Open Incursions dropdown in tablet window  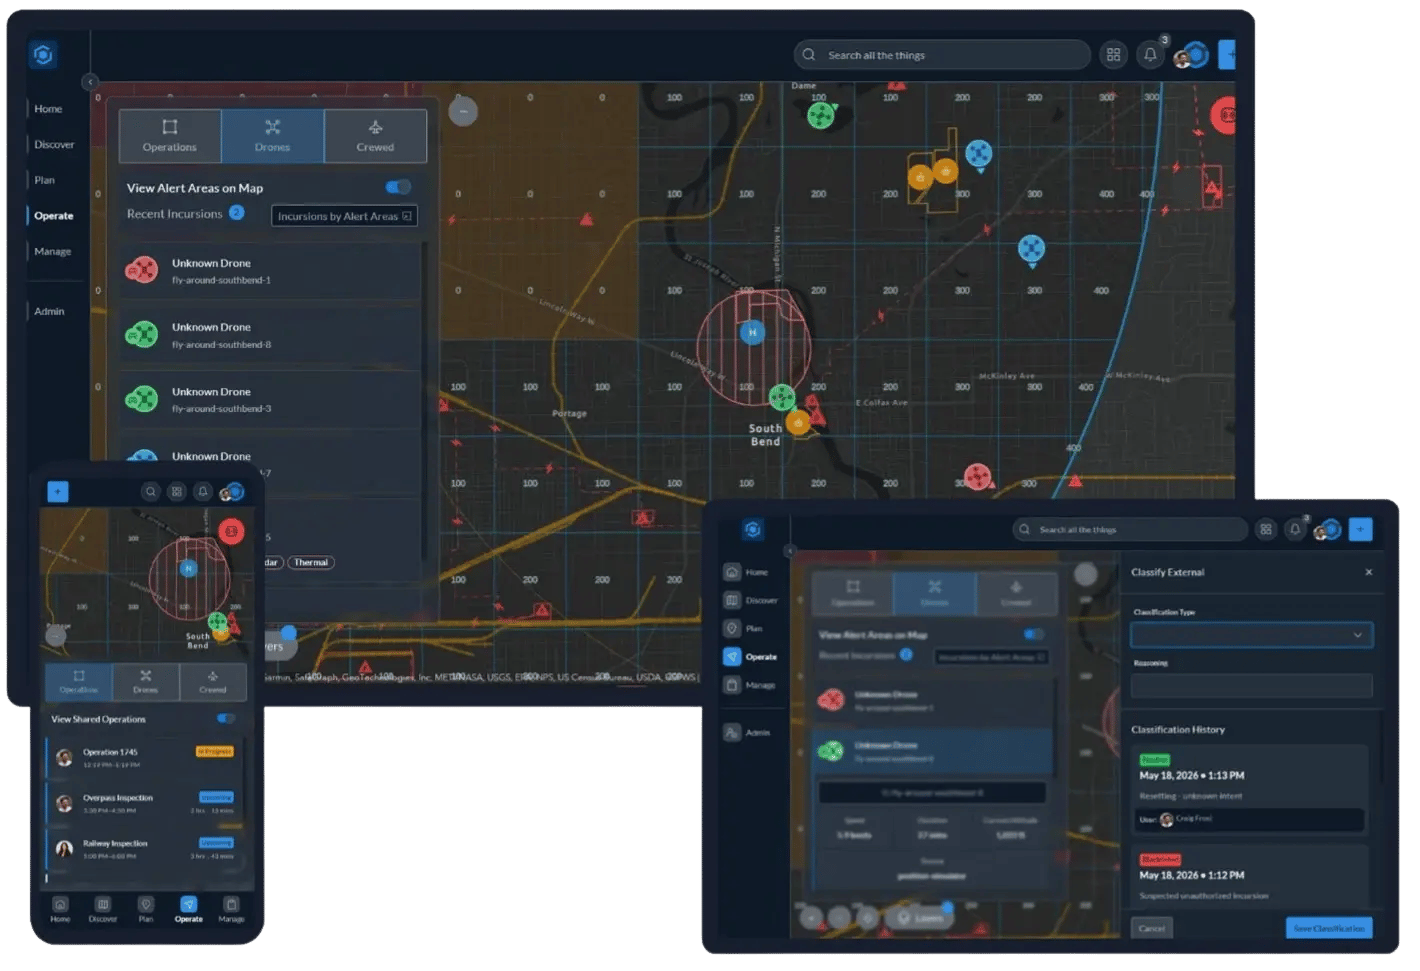pos(991,657)
